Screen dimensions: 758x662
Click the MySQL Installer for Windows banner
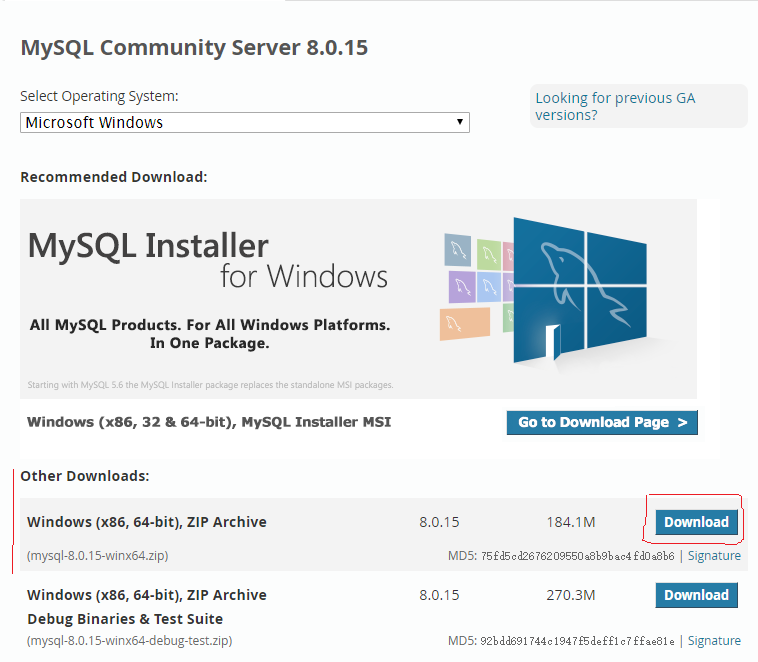[x=358, y=298]
